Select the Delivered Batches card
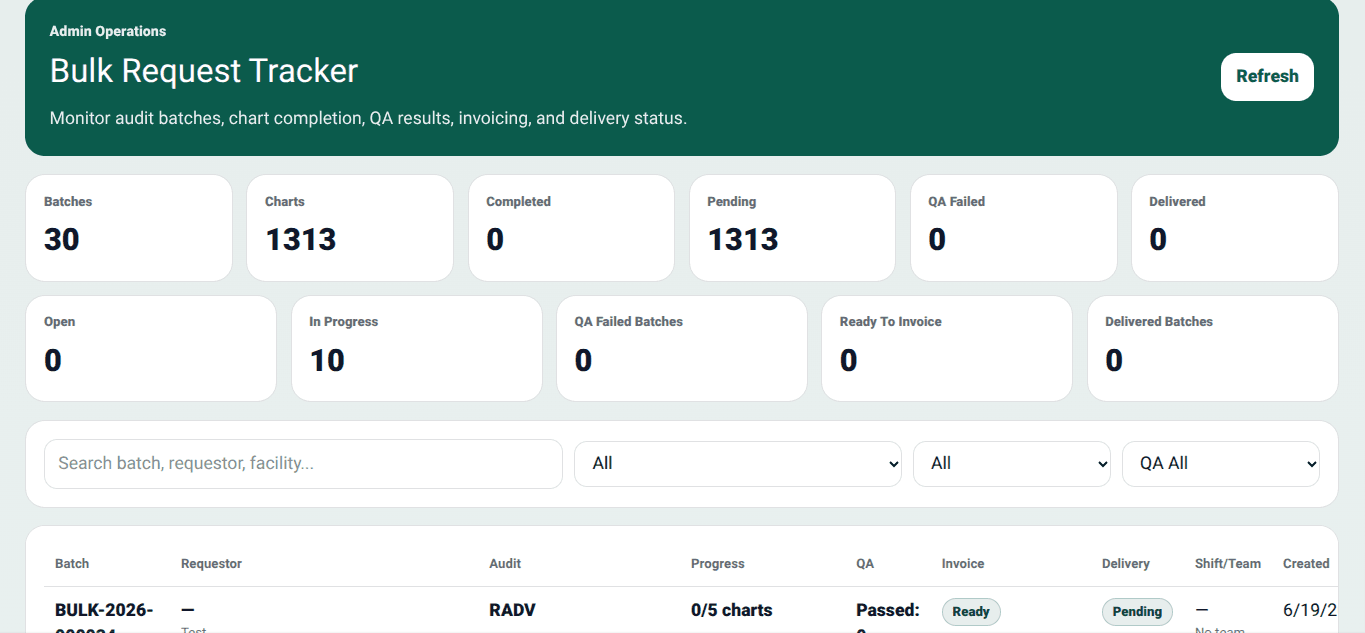This screenshot has height=633, width=1365. [1213, 348]
